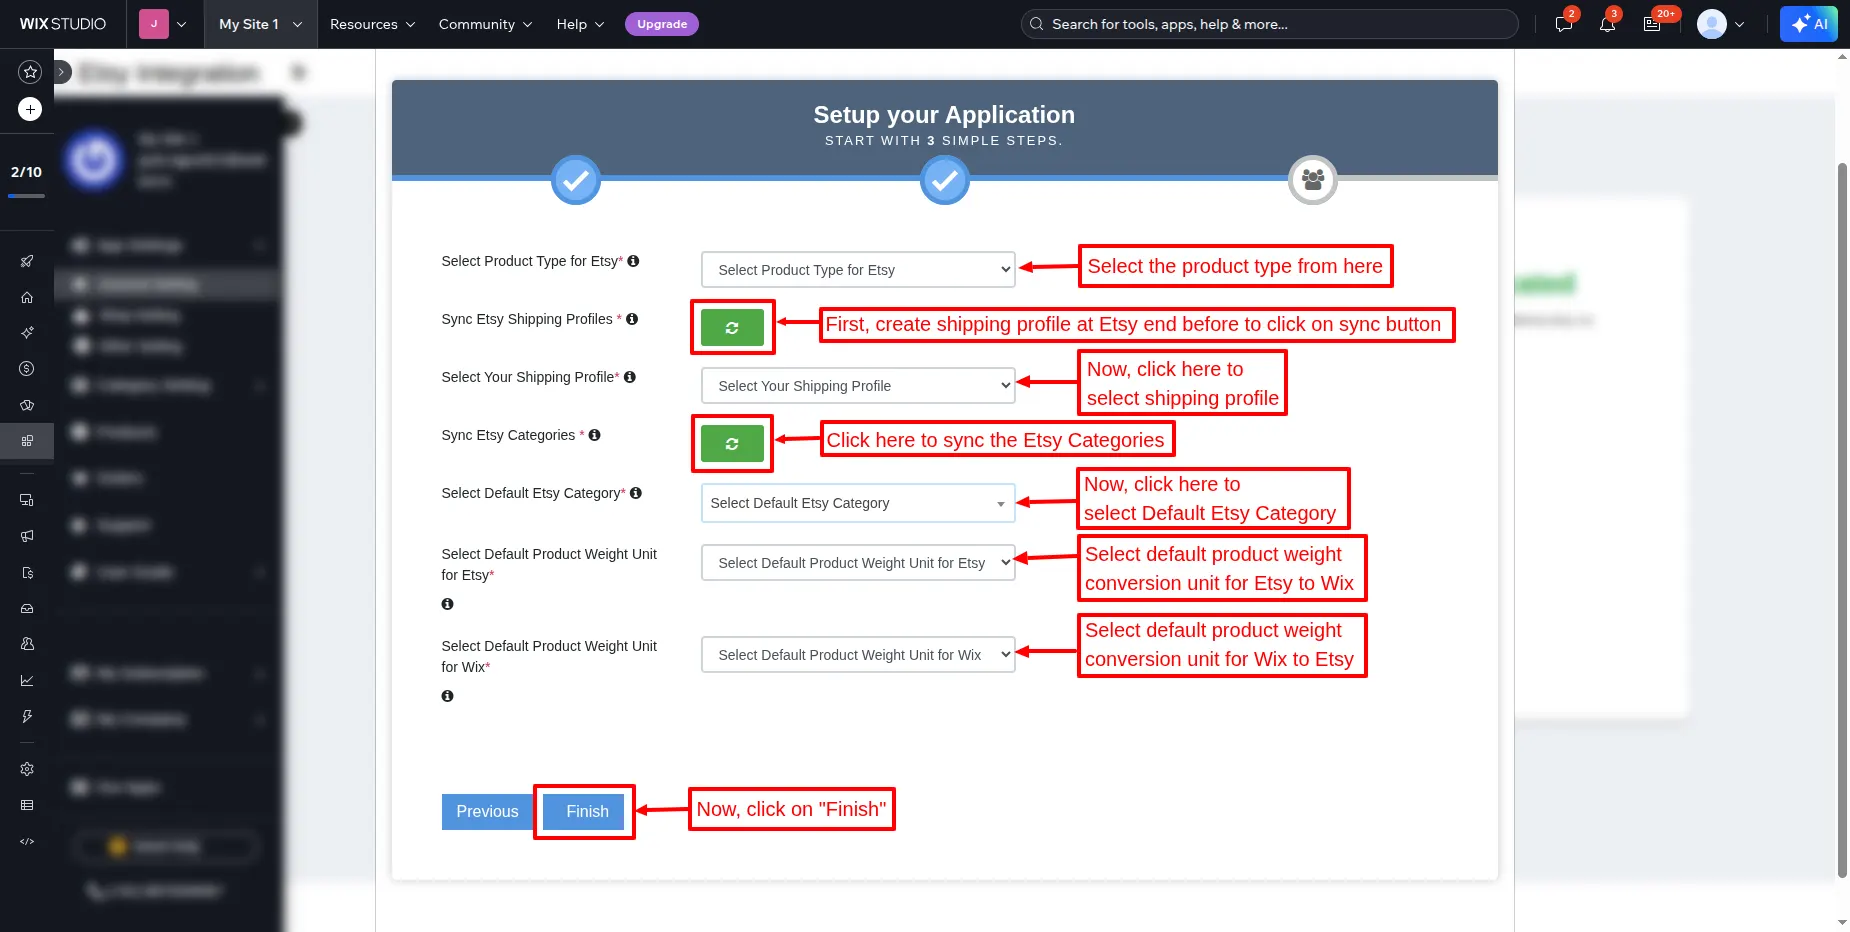Click the search for tools and apps field
Viewport: 1850px width, 932px height.
pos(1269,24)
